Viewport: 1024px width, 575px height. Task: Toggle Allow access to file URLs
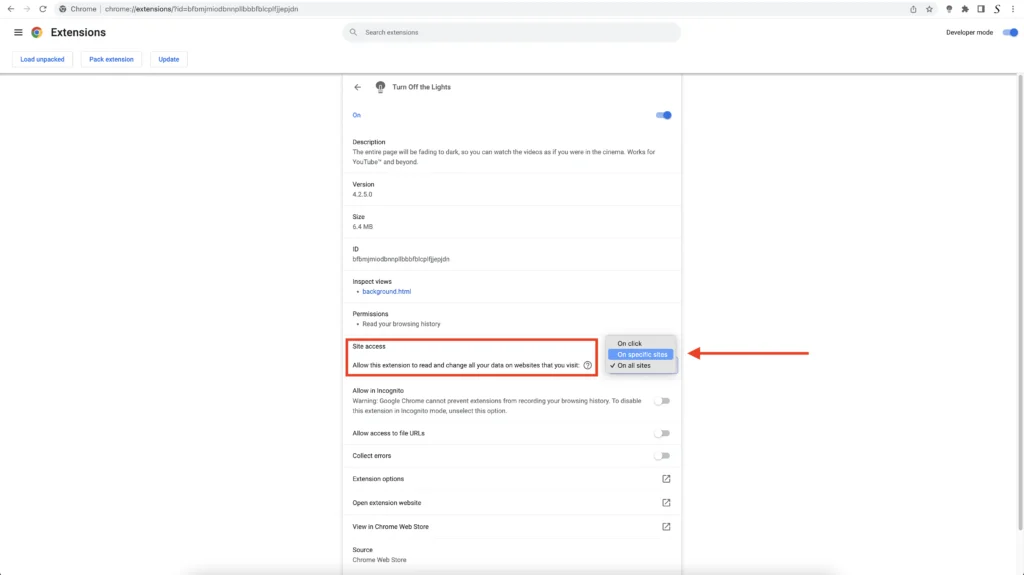(662, 433)
